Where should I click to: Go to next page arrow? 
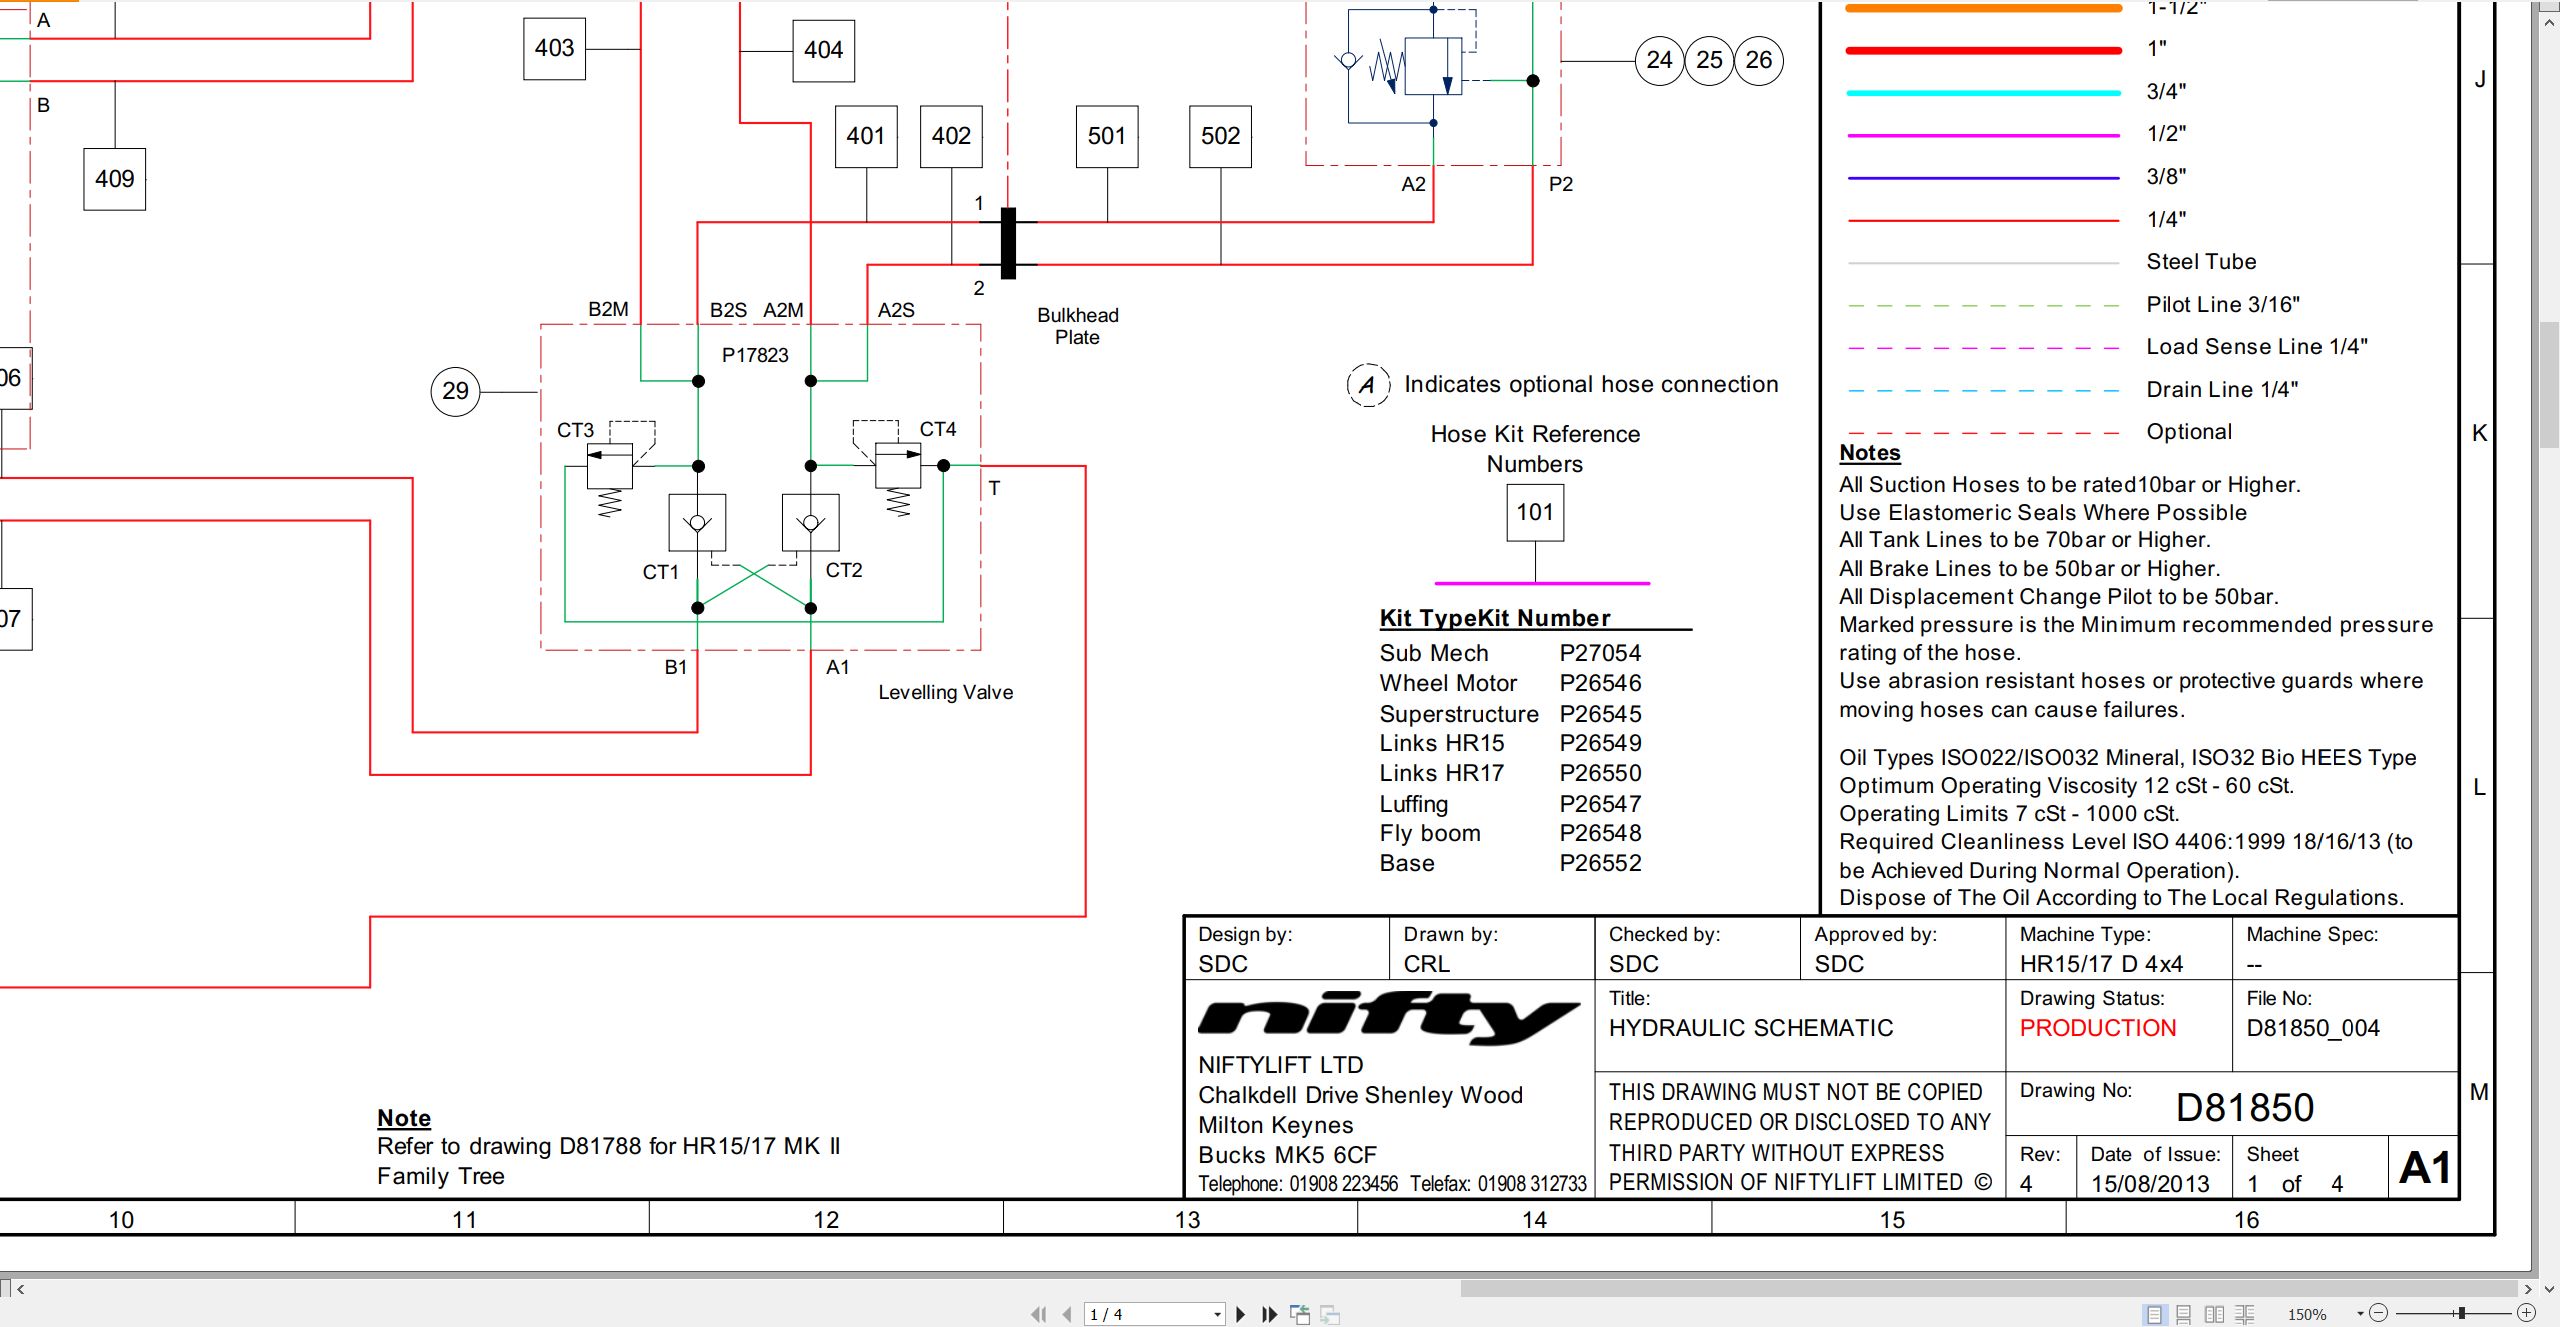(x=1241, y=1314)
